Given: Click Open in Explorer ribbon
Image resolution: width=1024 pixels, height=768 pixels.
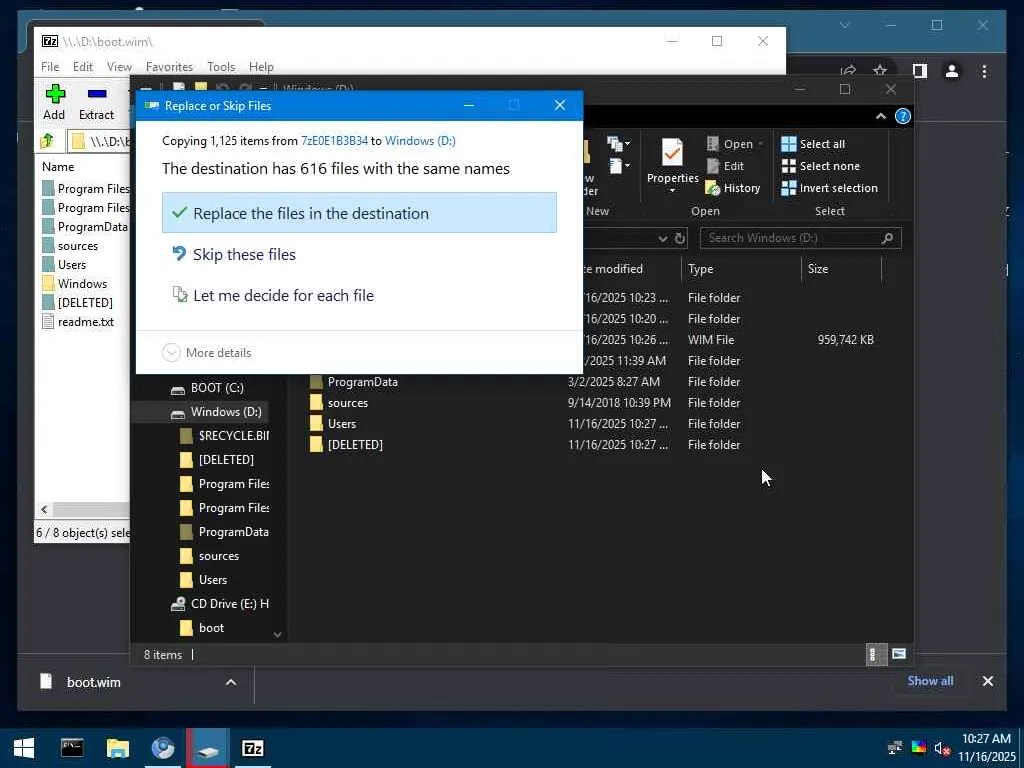Looking at the screenshot, I should pos(734,144).
